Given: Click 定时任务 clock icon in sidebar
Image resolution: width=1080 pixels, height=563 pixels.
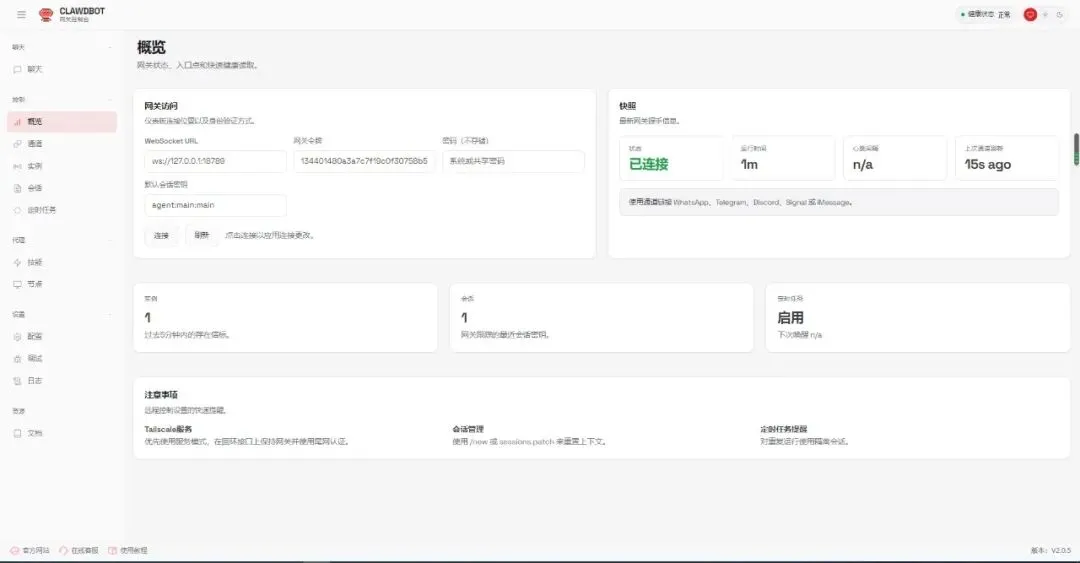Looking at the screenshot, I should (17, 210).
